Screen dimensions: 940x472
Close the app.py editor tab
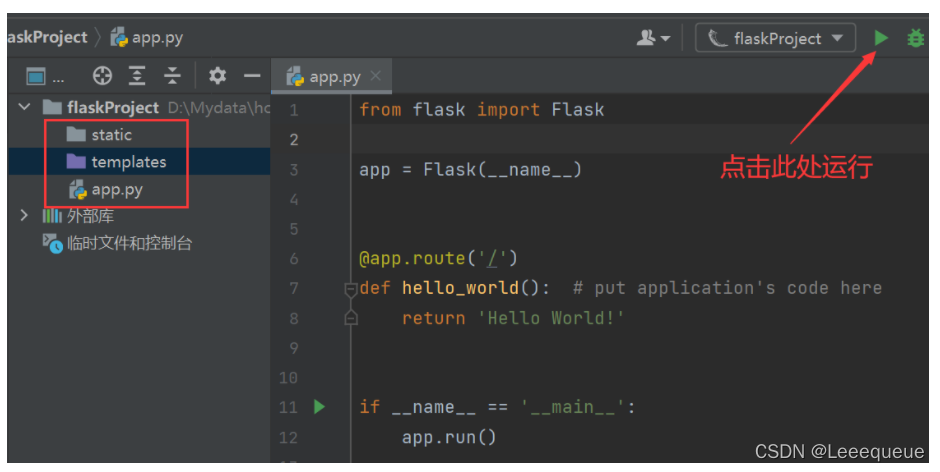376,76
